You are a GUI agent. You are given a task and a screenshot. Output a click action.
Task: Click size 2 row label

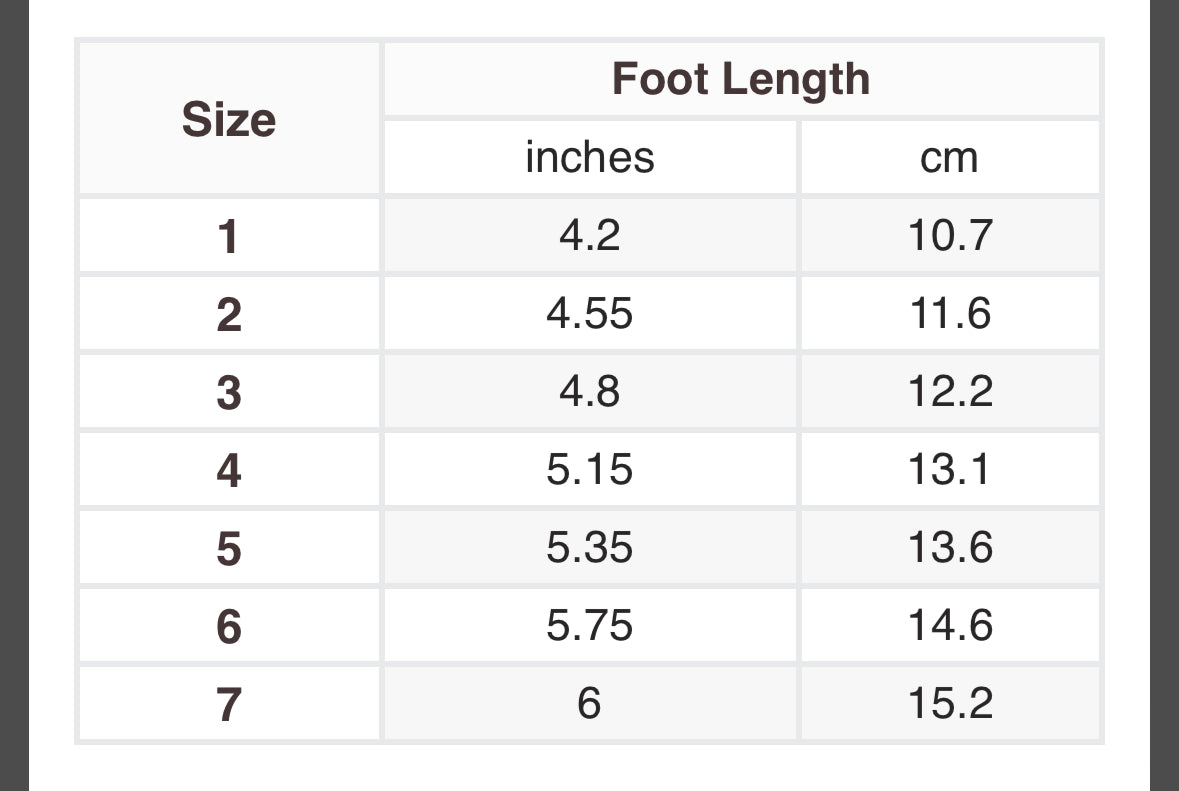click(229, 314)
